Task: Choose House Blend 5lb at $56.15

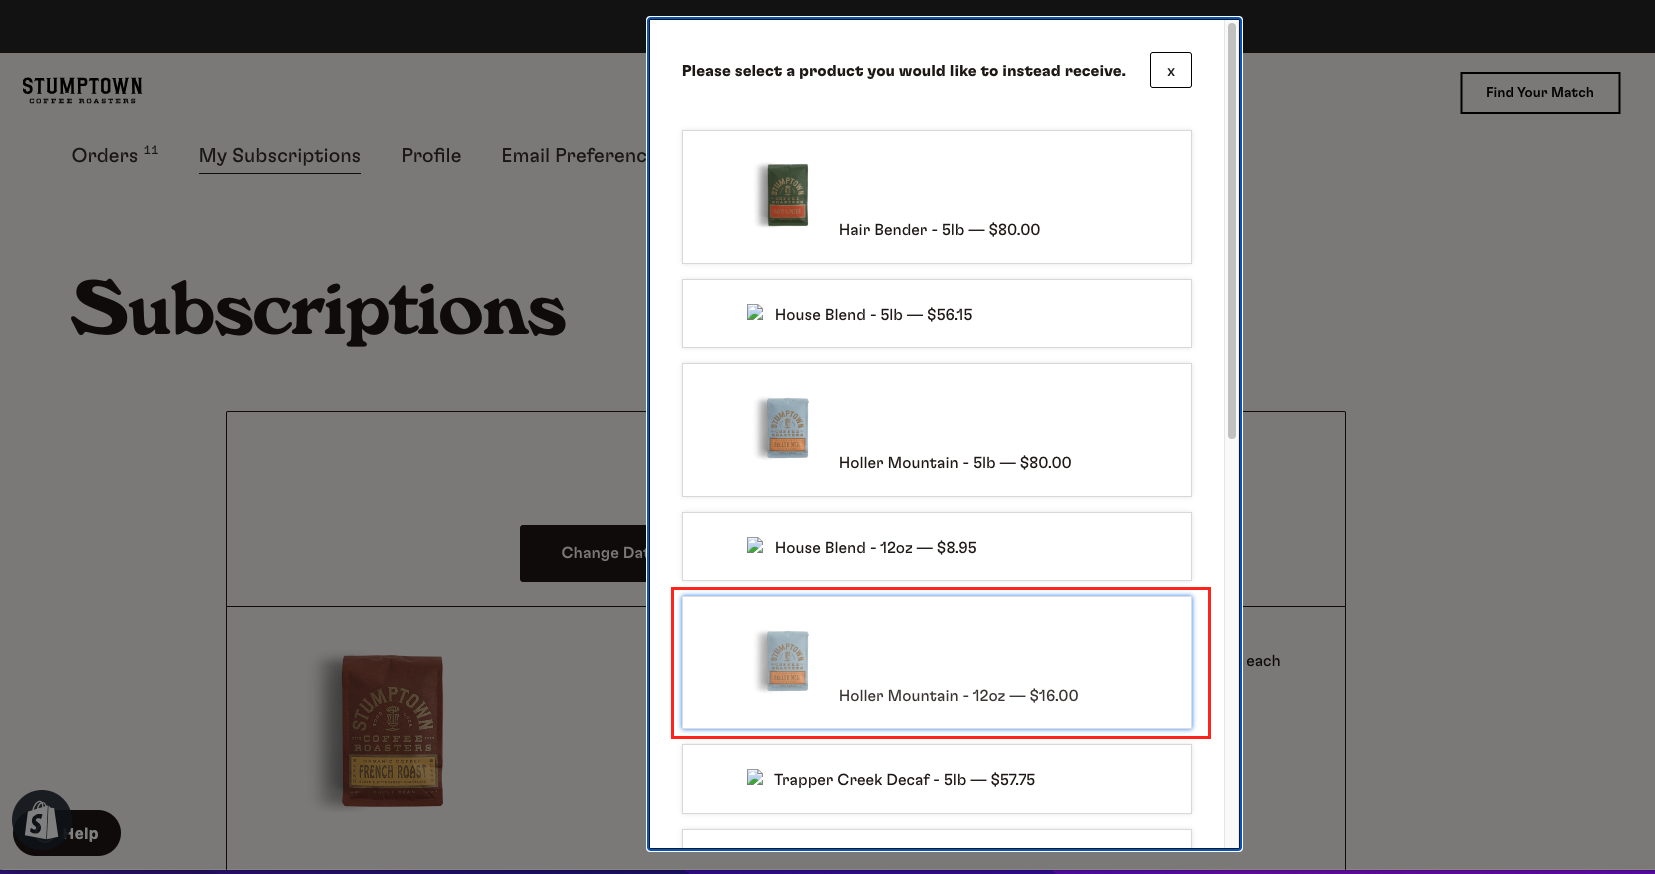Action: tap(936, 314)
